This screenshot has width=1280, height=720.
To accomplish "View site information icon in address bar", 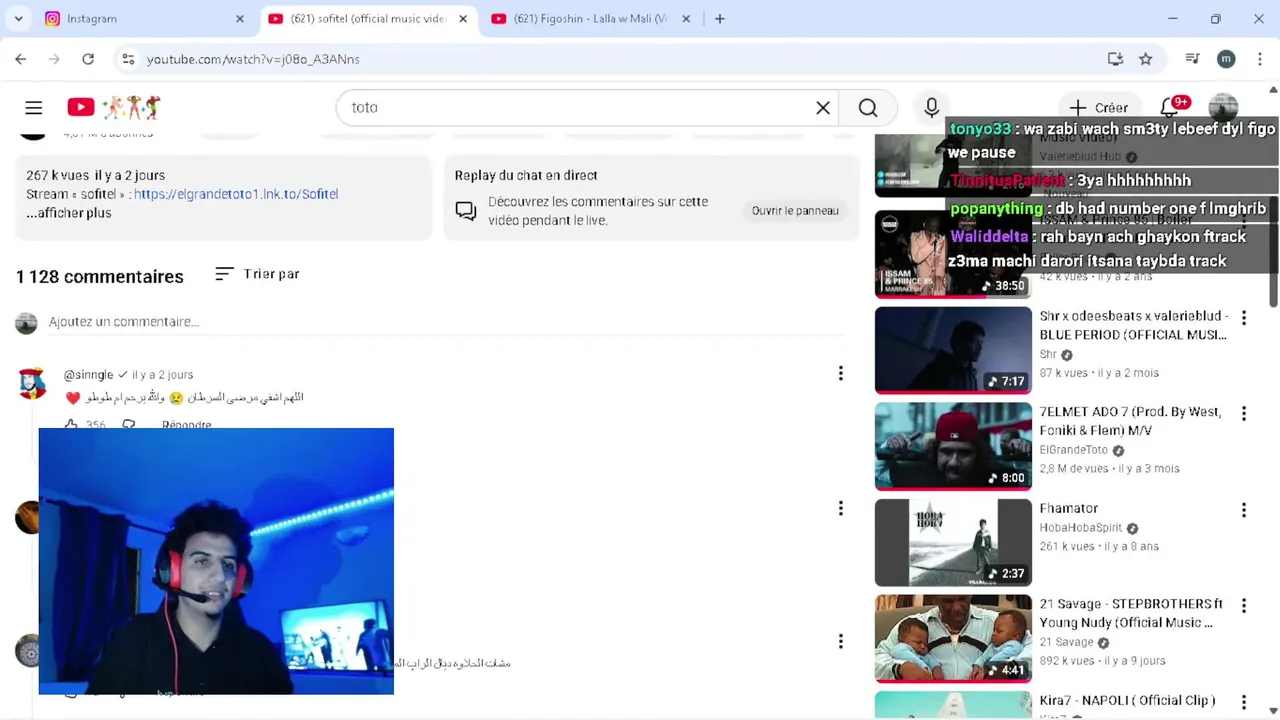I will coord(128,59).
